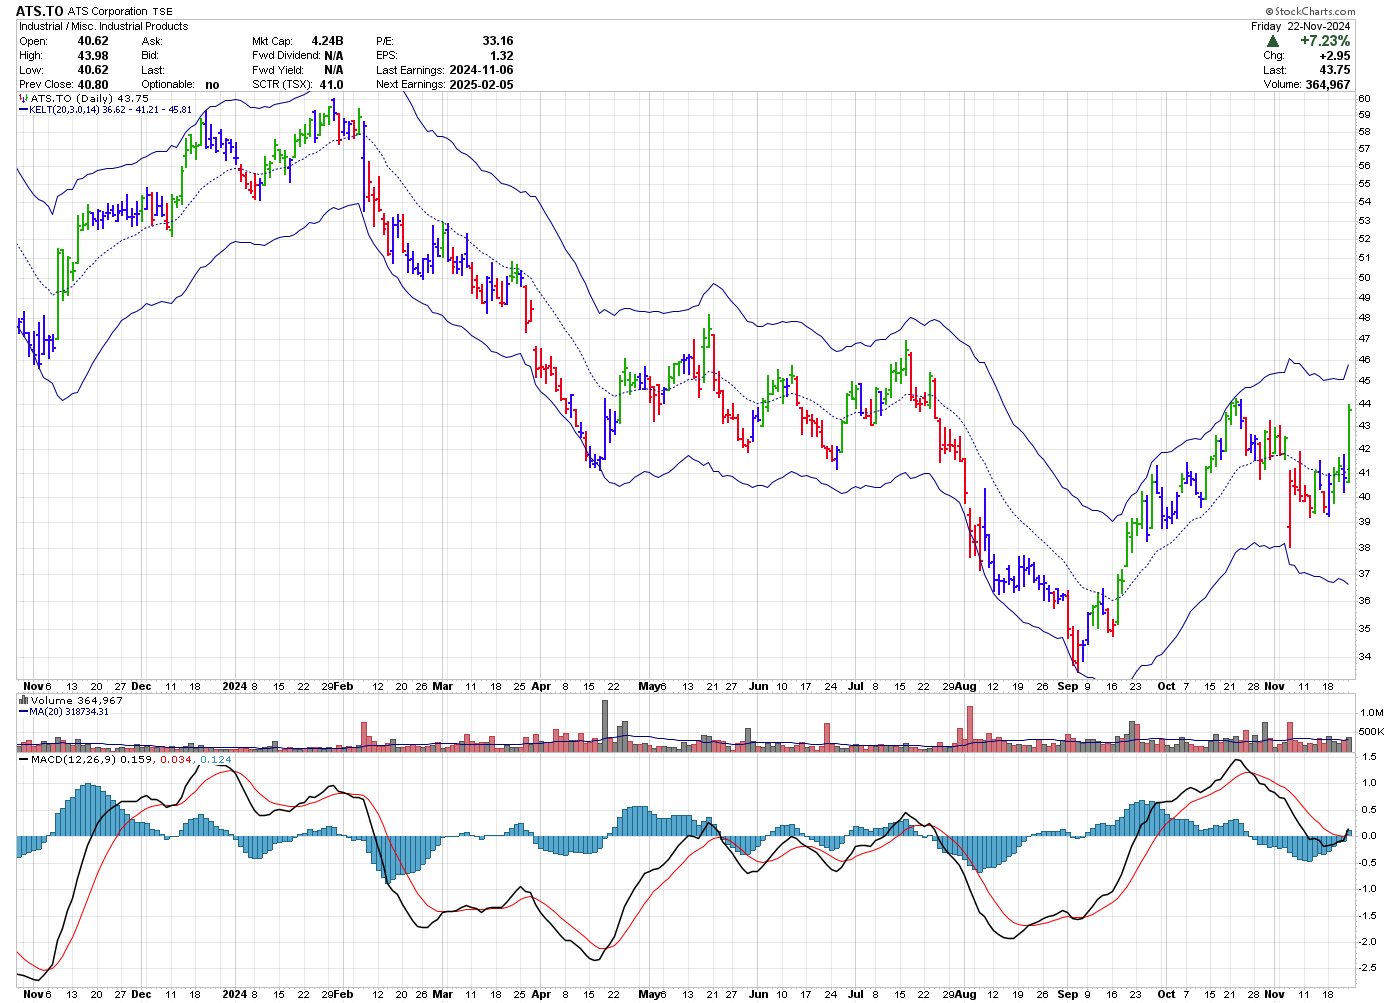Click the red MACD signal value 0.034
Image resolution: width=1400 pixels, height=1003 pixels.
click(x=176, y=760)
